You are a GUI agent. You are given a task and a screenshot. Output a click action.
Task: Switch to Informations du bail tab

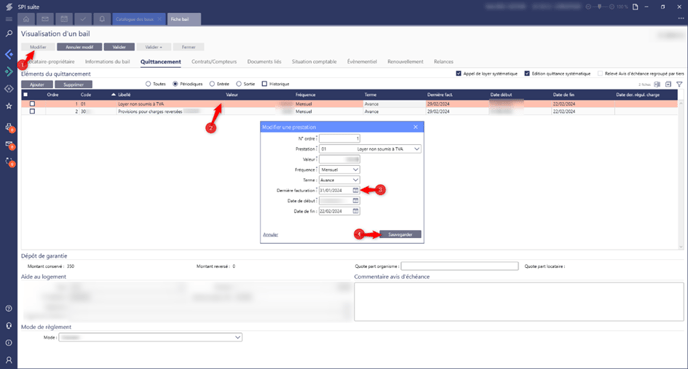click(108, 61)
